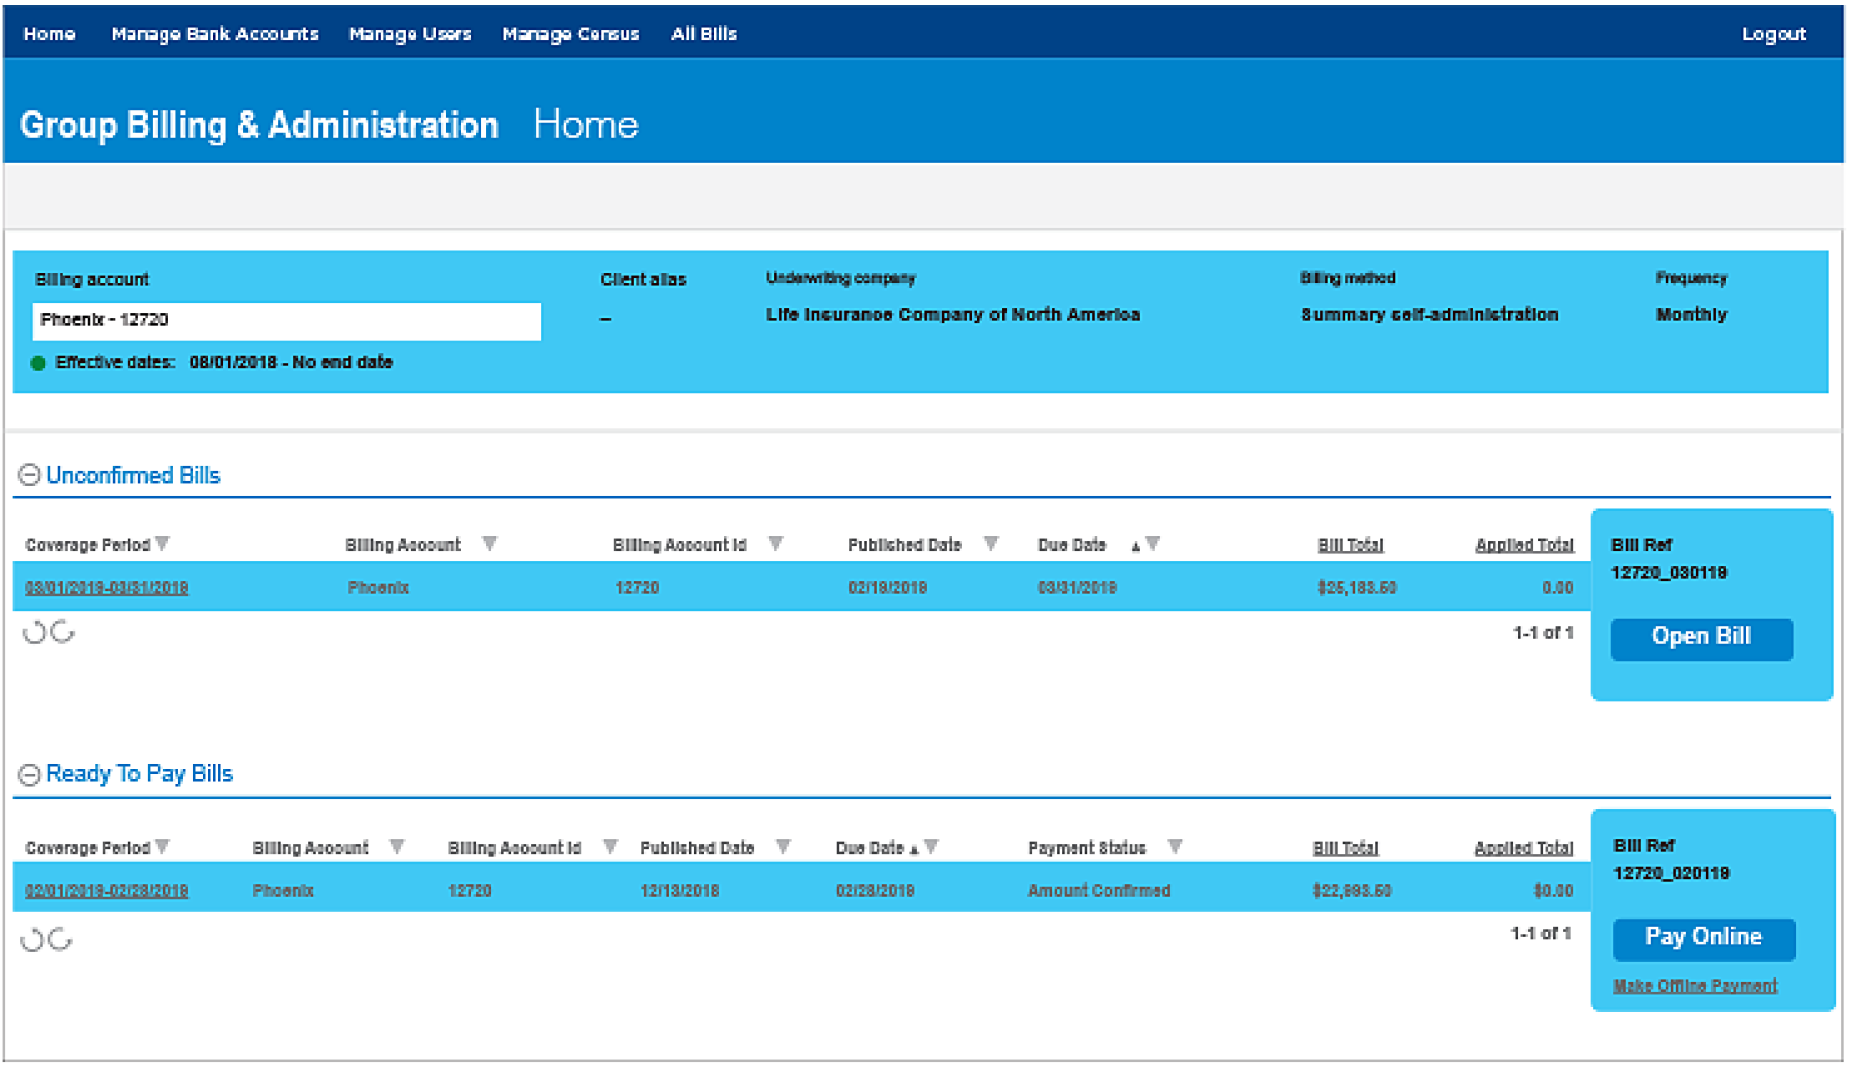1849x1084 pixels.
Task: Click right circular arrow icon below Ready To Pay row
Action: pyautogui.click(x=61, y=939)
